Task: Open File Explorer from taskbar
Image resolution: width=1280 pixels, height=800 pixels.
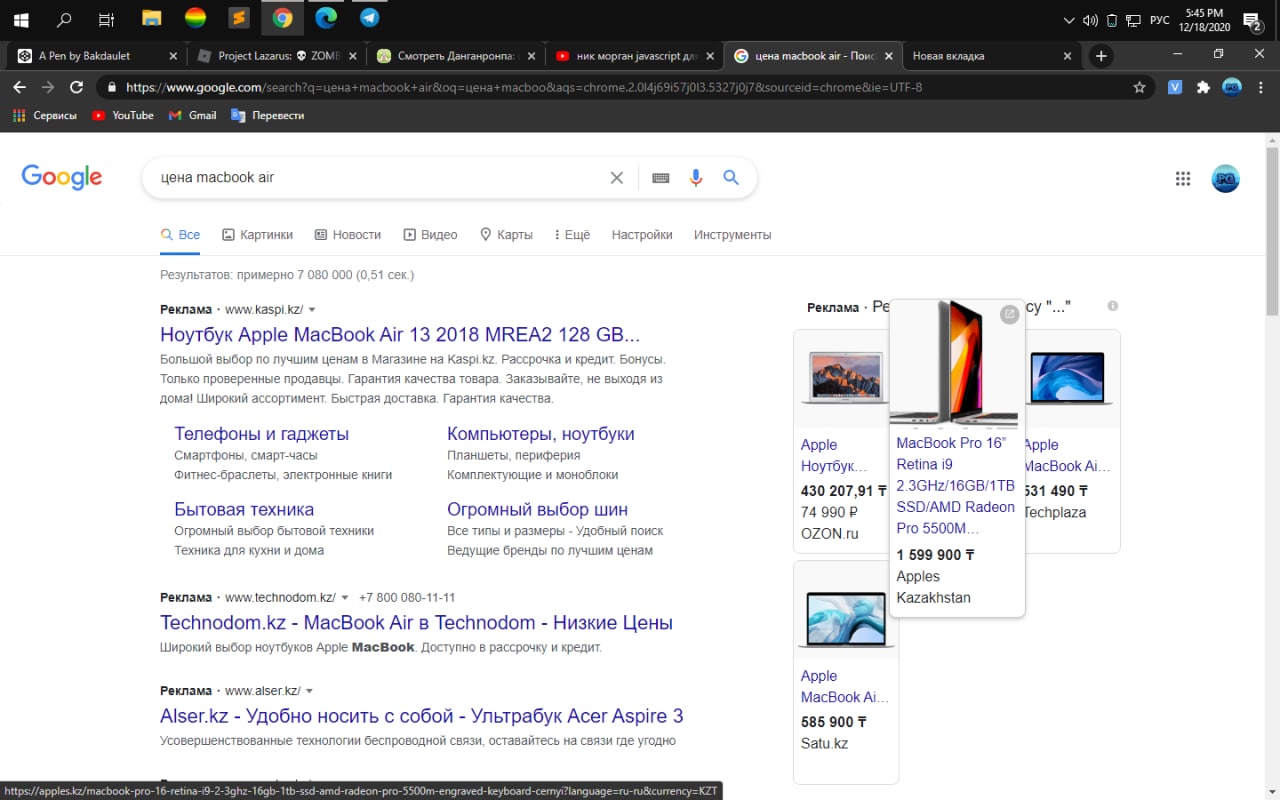Action: tap(151, 18)
